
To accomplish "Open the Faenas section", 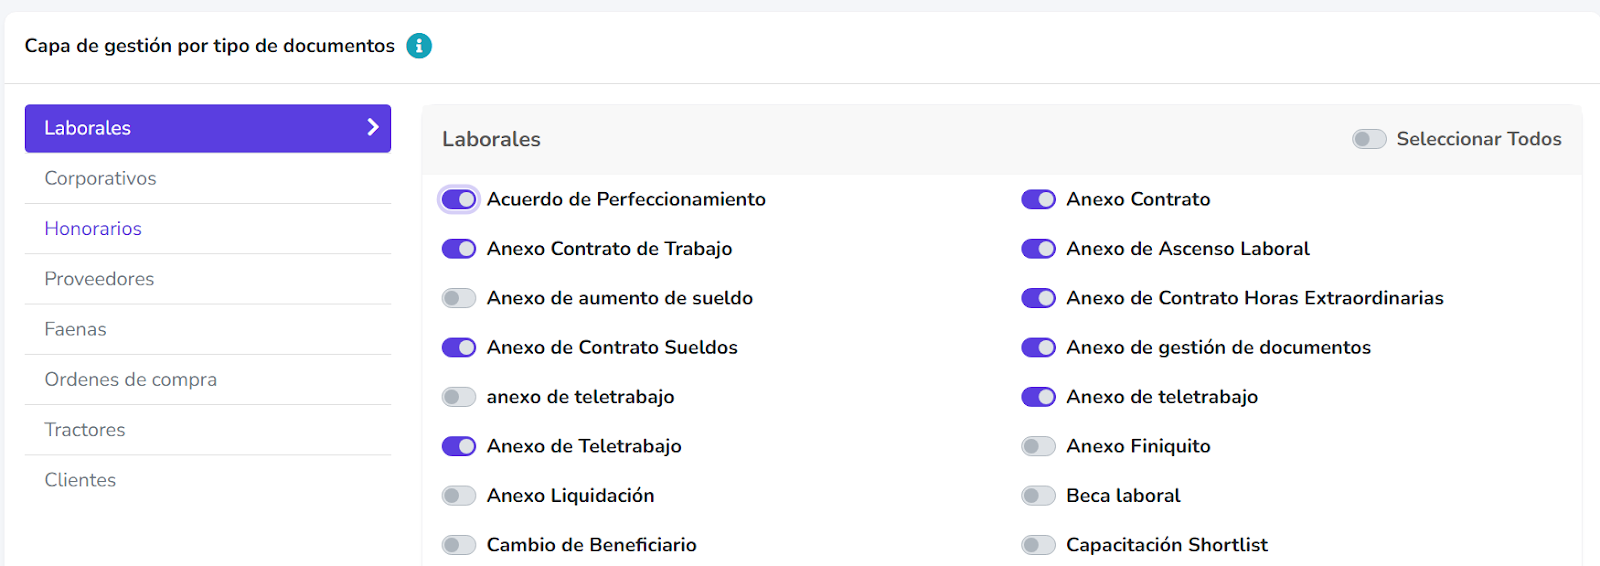I will pyautogui.click(x=208, y=329).
